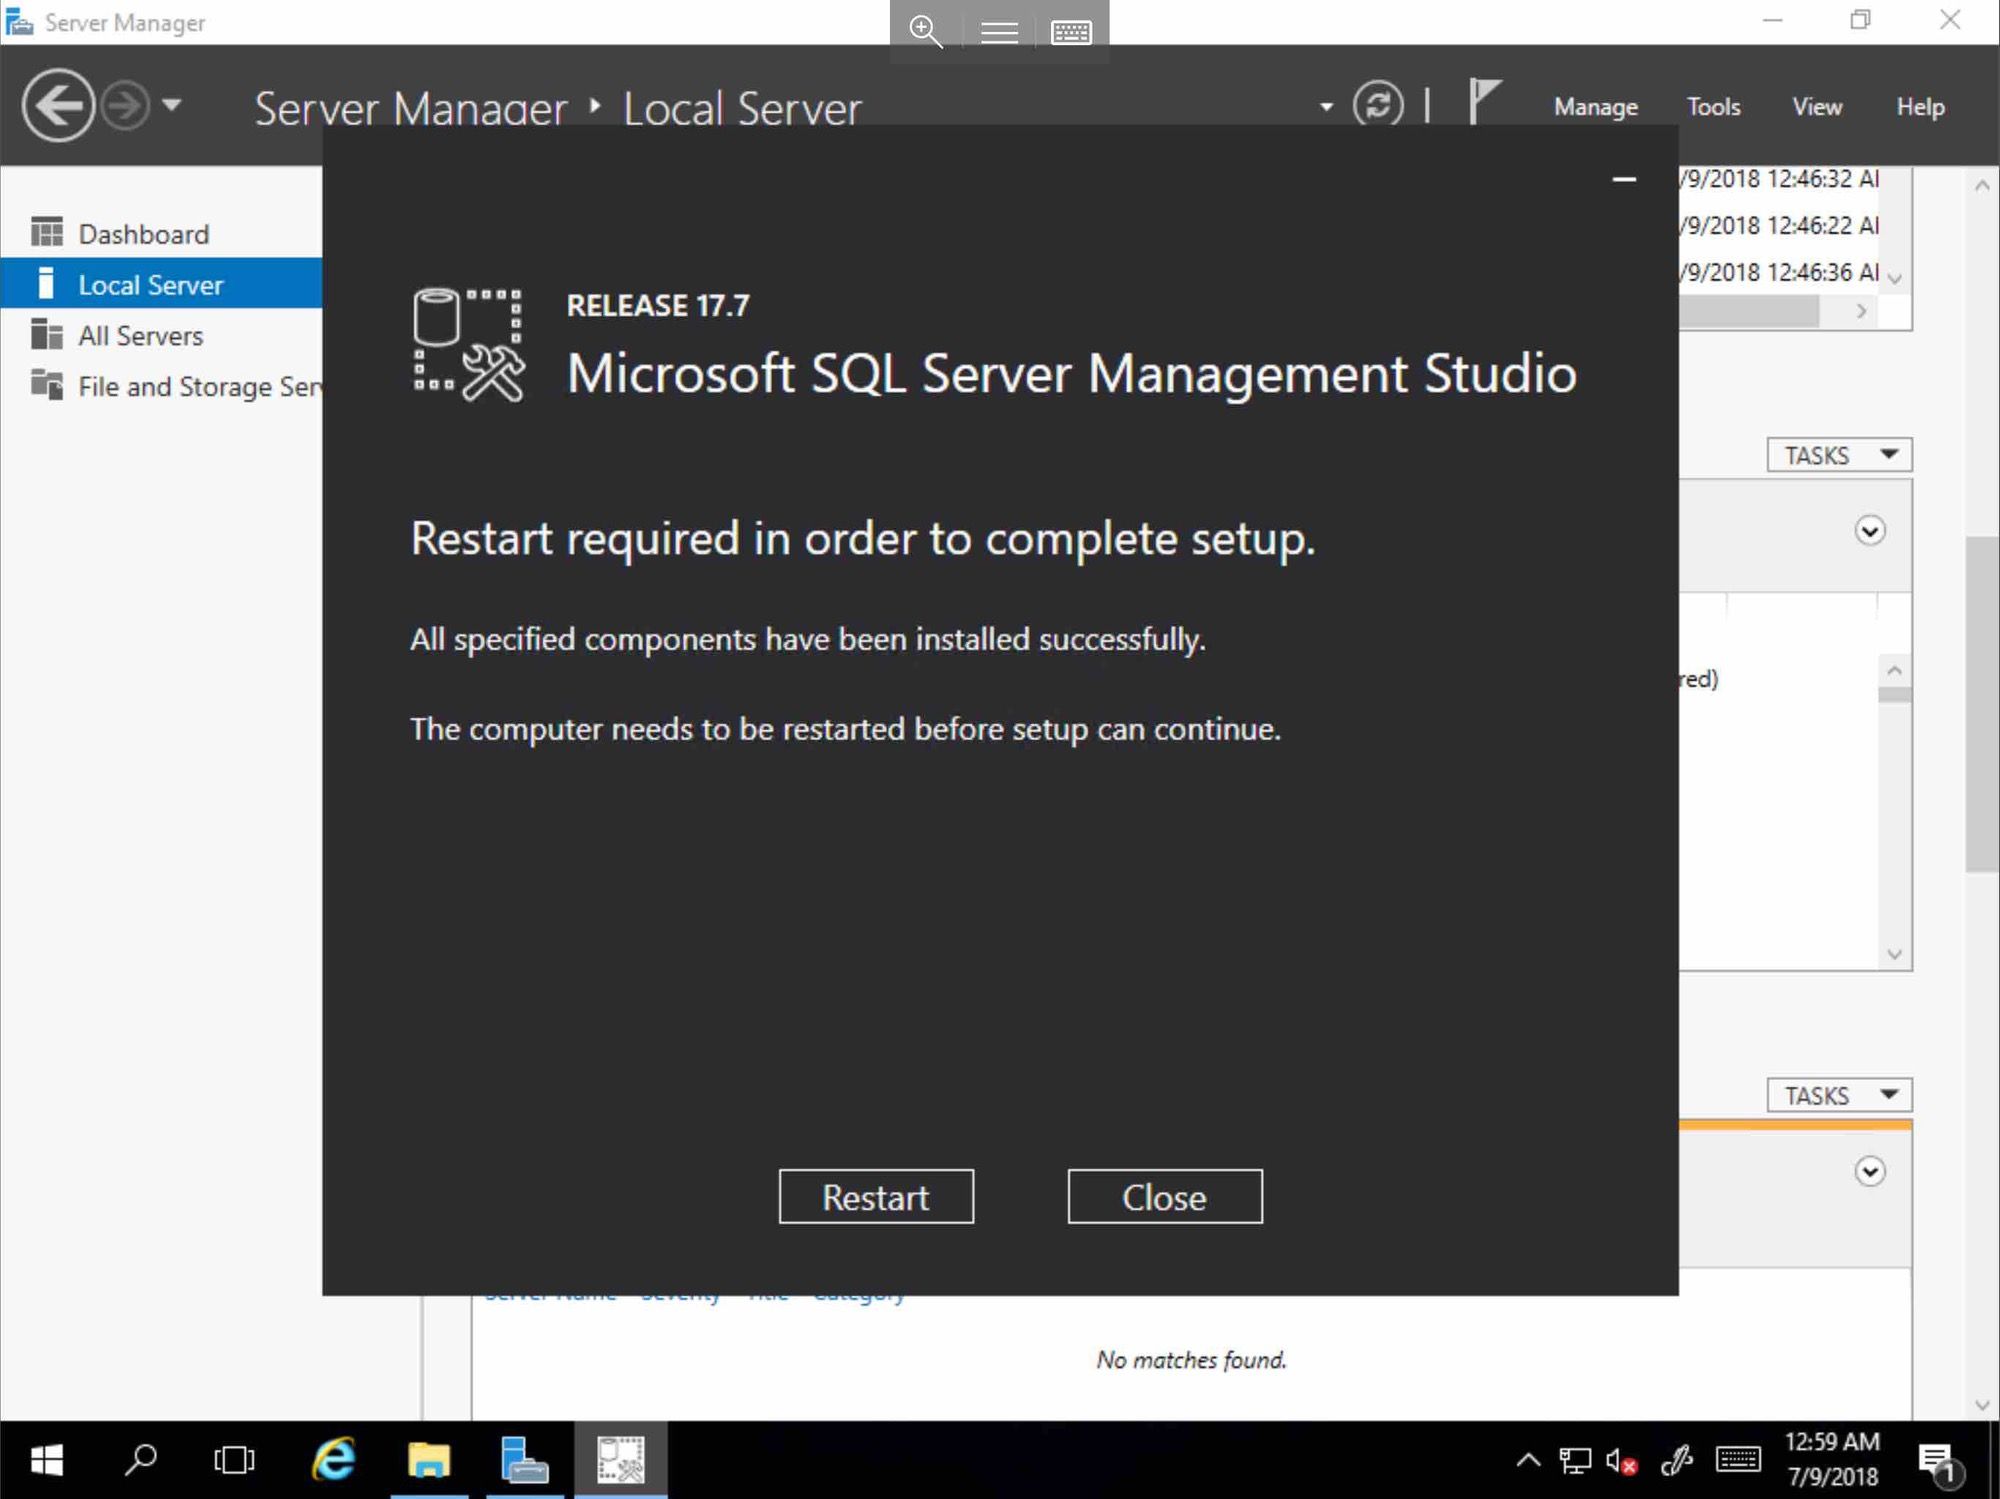Expand the TASKS dropdown in lower panel
The image size is (2000, 1499).
click(x=1836, y=1094)
